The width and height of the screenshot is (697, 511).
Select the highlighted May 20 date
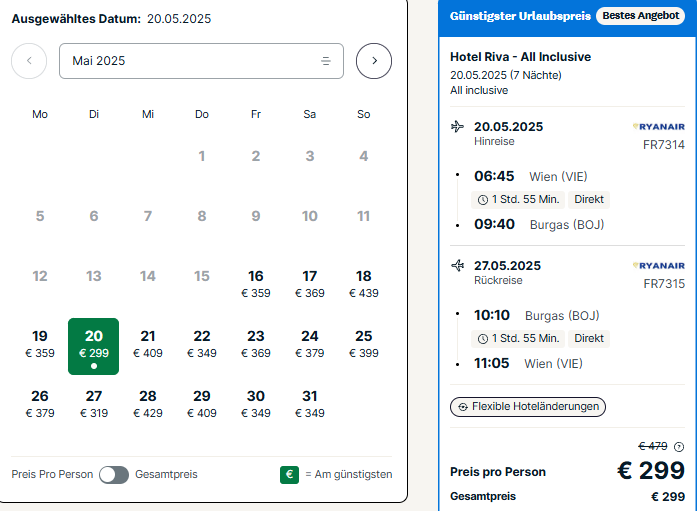tap(94, 346)
